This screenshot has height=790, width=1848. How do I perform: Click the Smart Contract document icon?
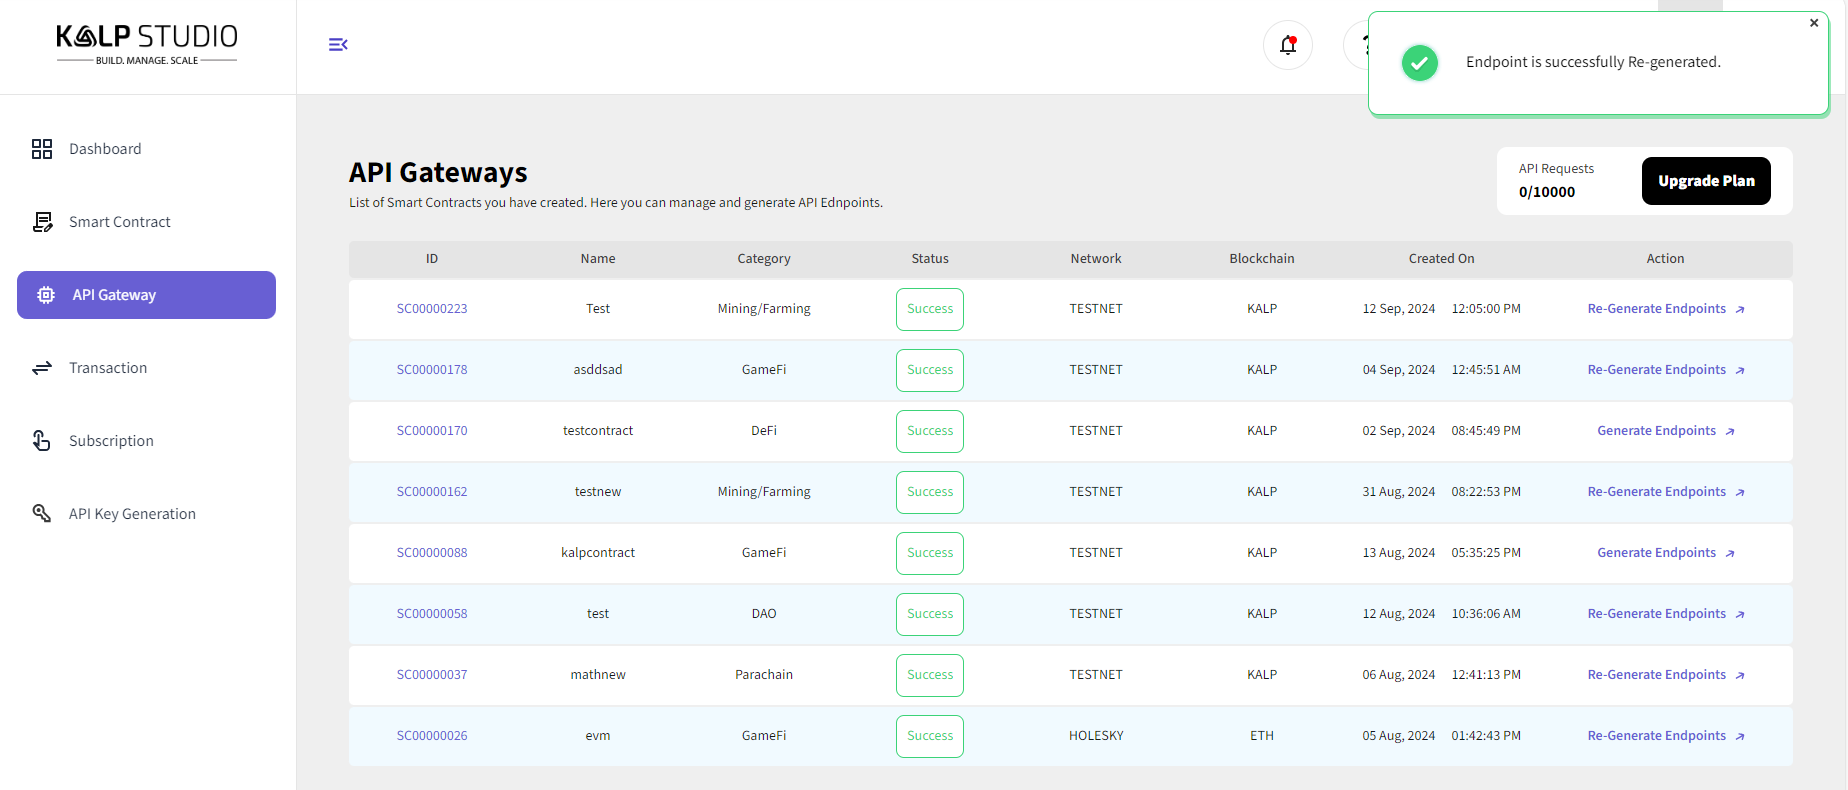coord(42,222)
